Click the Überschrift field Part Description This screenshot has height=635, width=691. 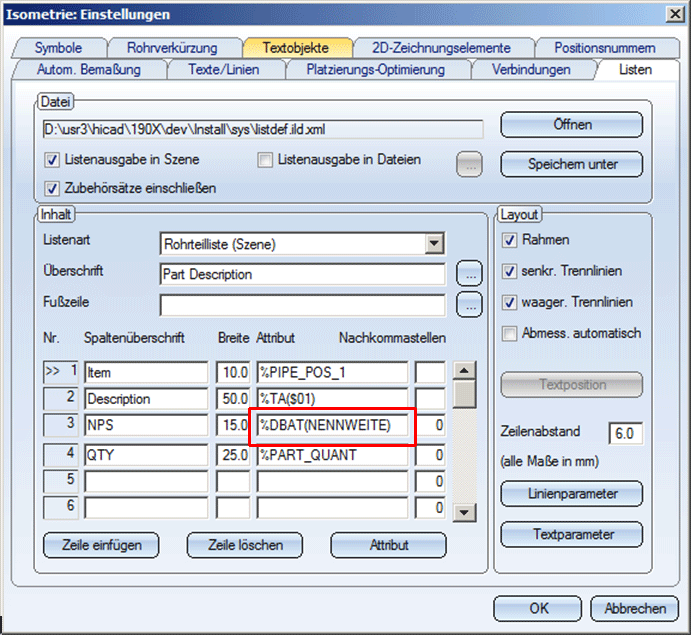[302, 274]
